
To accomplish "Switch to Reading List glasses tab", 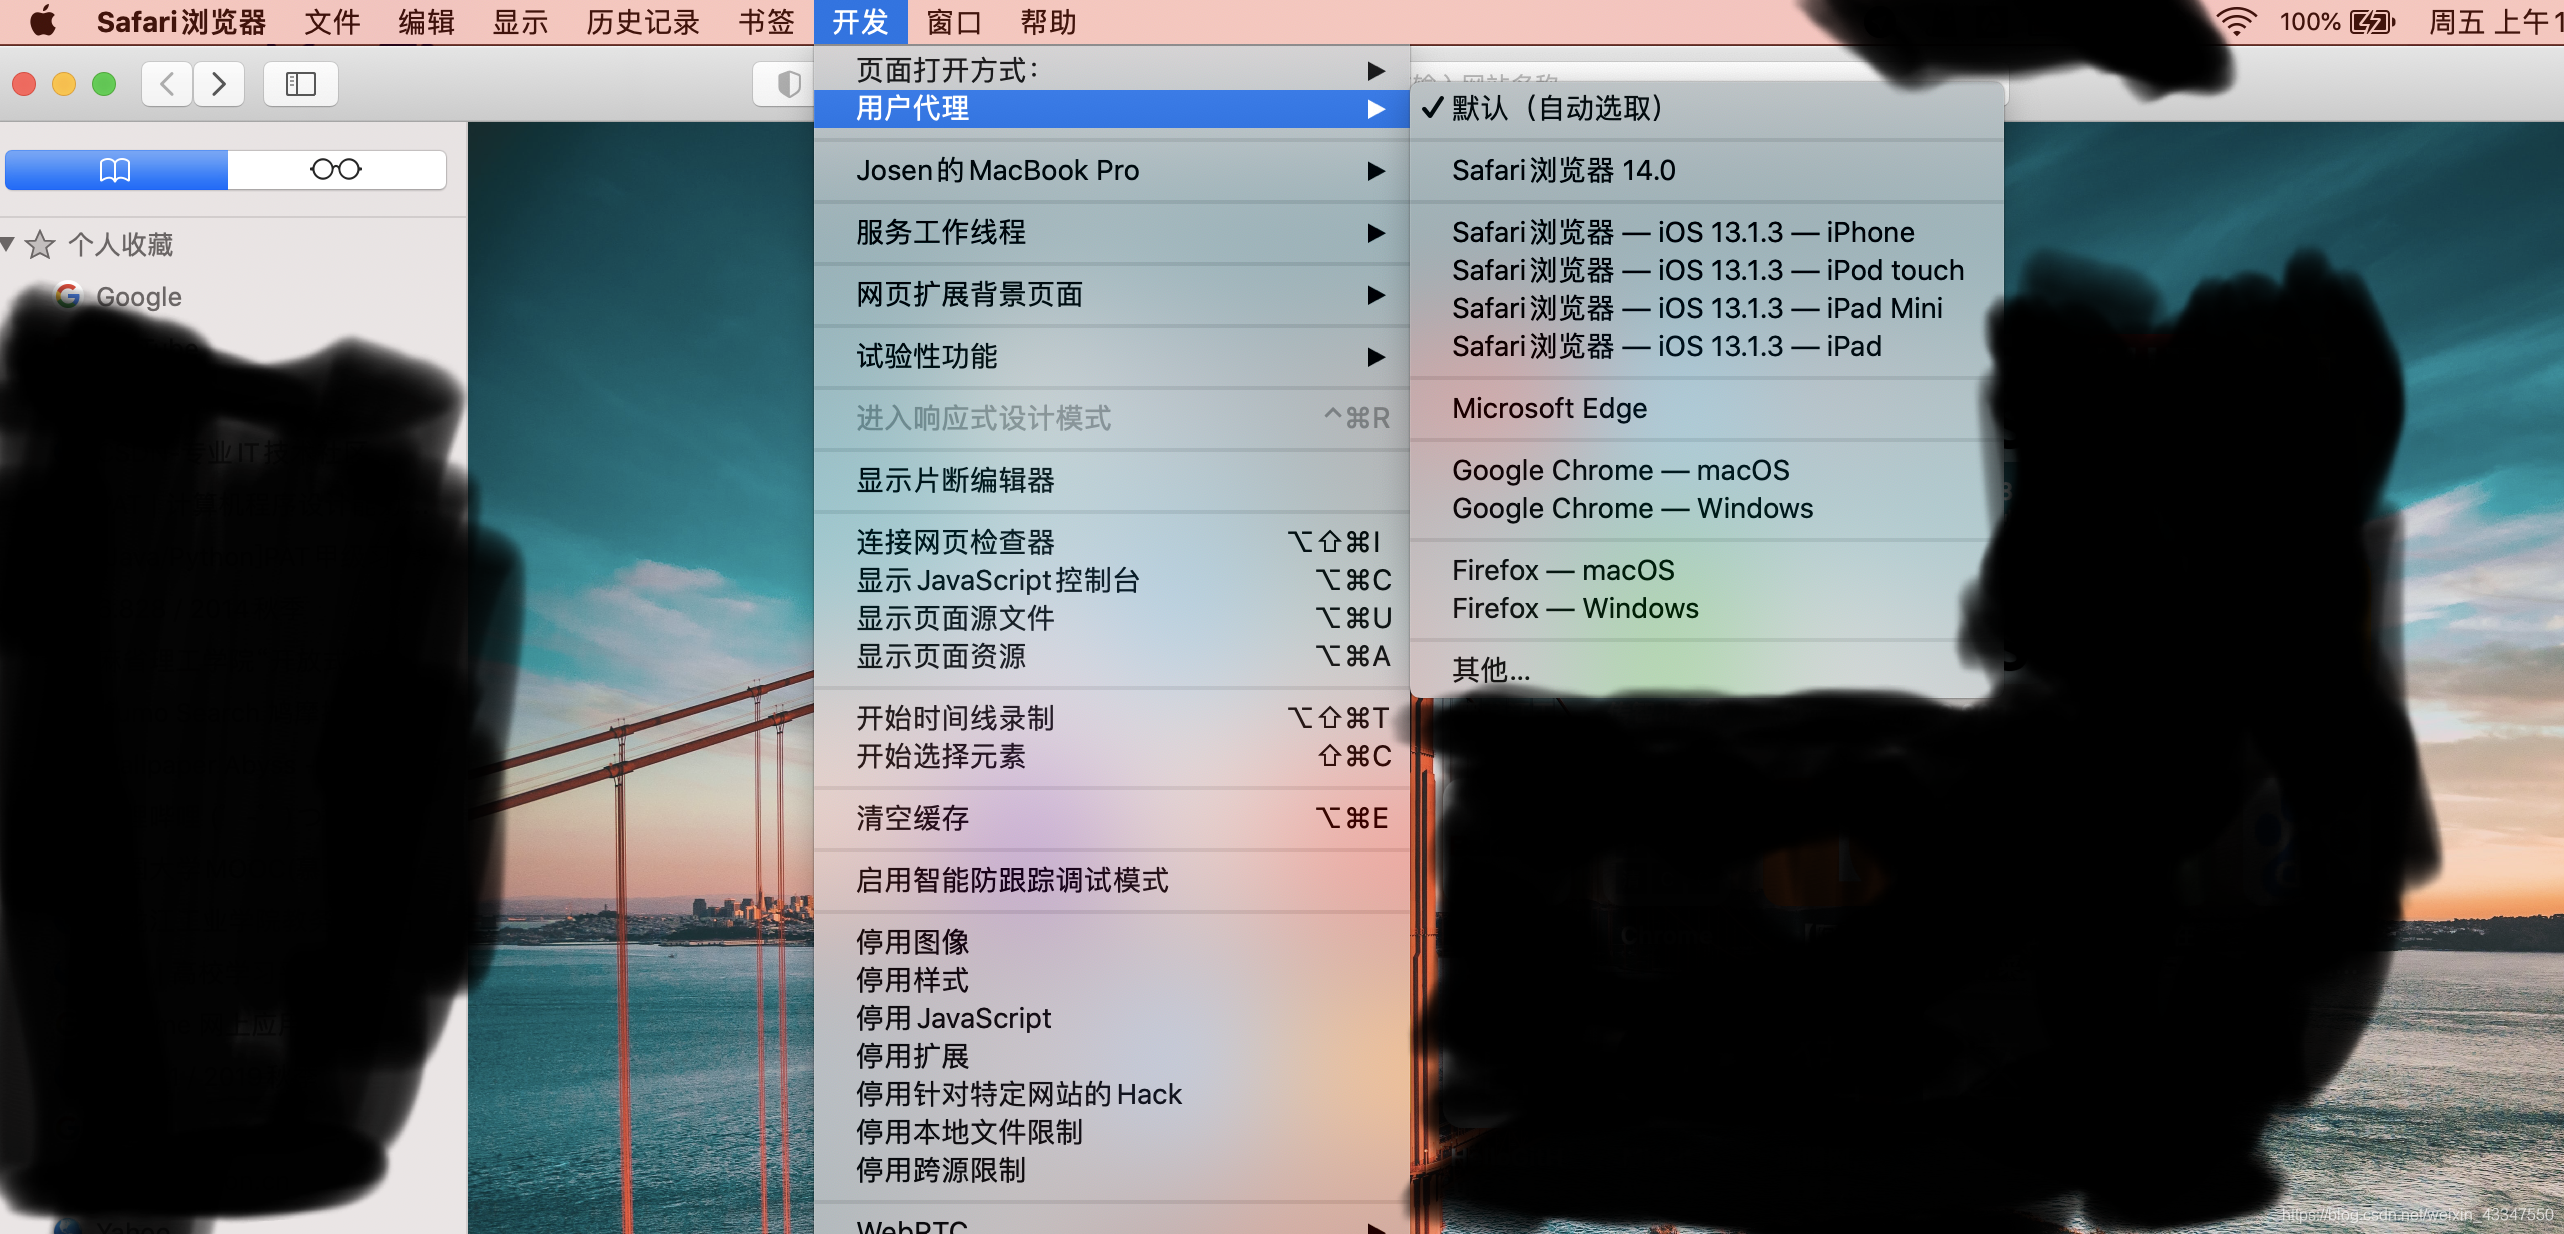I will [x=336, y=170].
